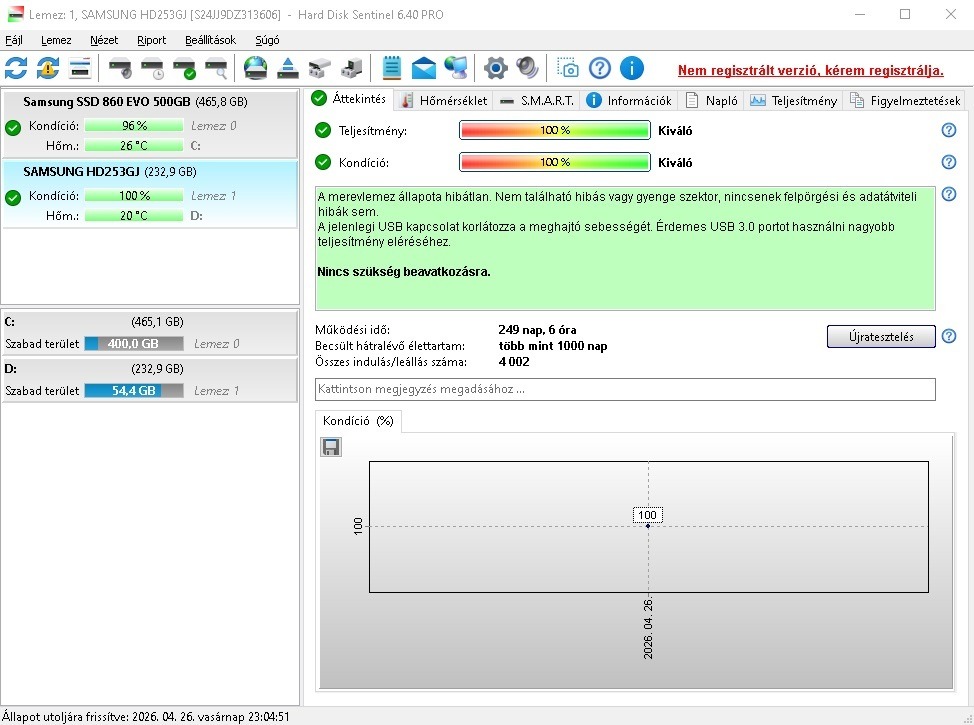This screenshot has width=974, height=725.
Task: Click the window panel layout toolbar icon
Action: tap(80, 68)
